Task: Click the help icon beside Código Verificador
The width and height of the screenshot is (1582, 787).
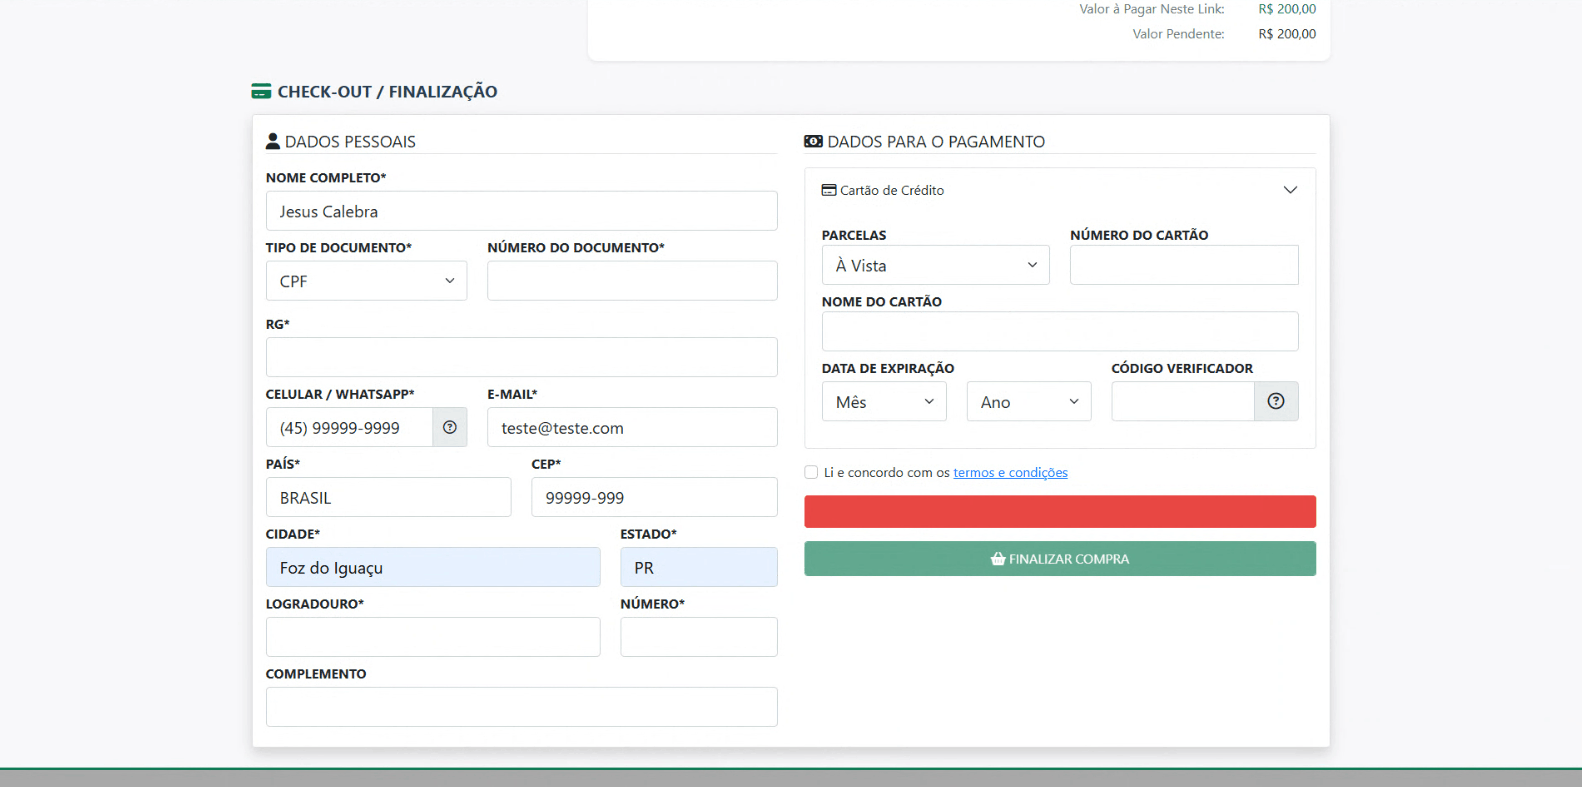Action: 1276,401
